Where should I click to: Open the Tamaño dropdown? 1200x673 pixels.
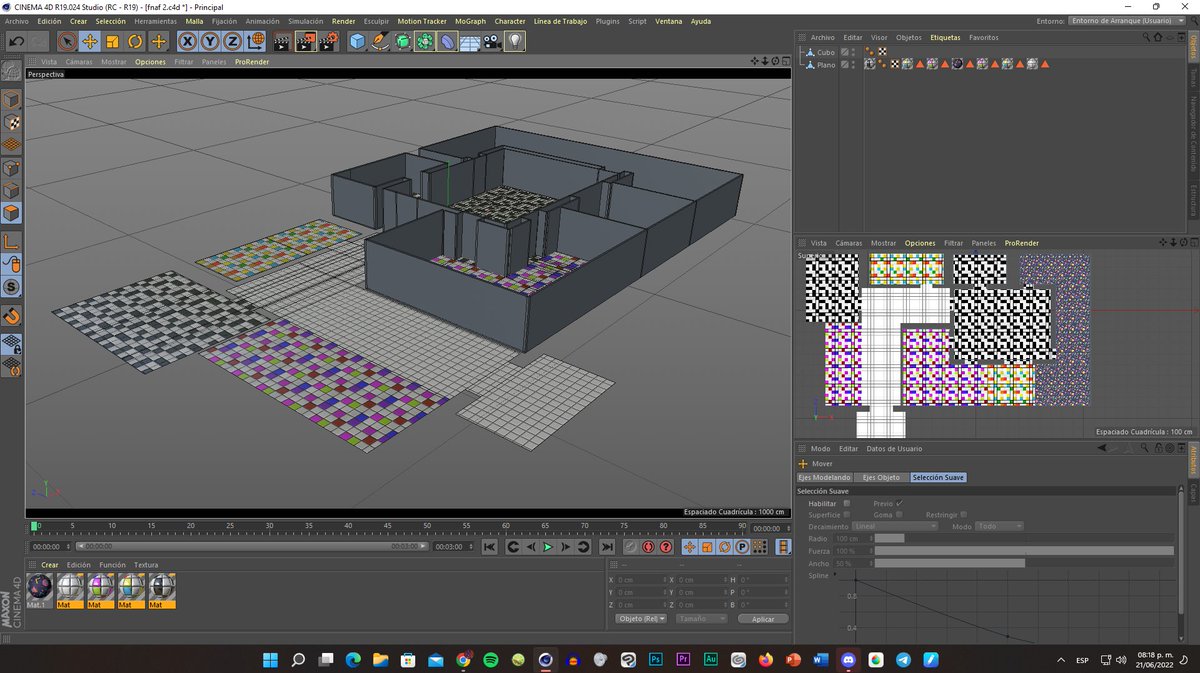703,619
